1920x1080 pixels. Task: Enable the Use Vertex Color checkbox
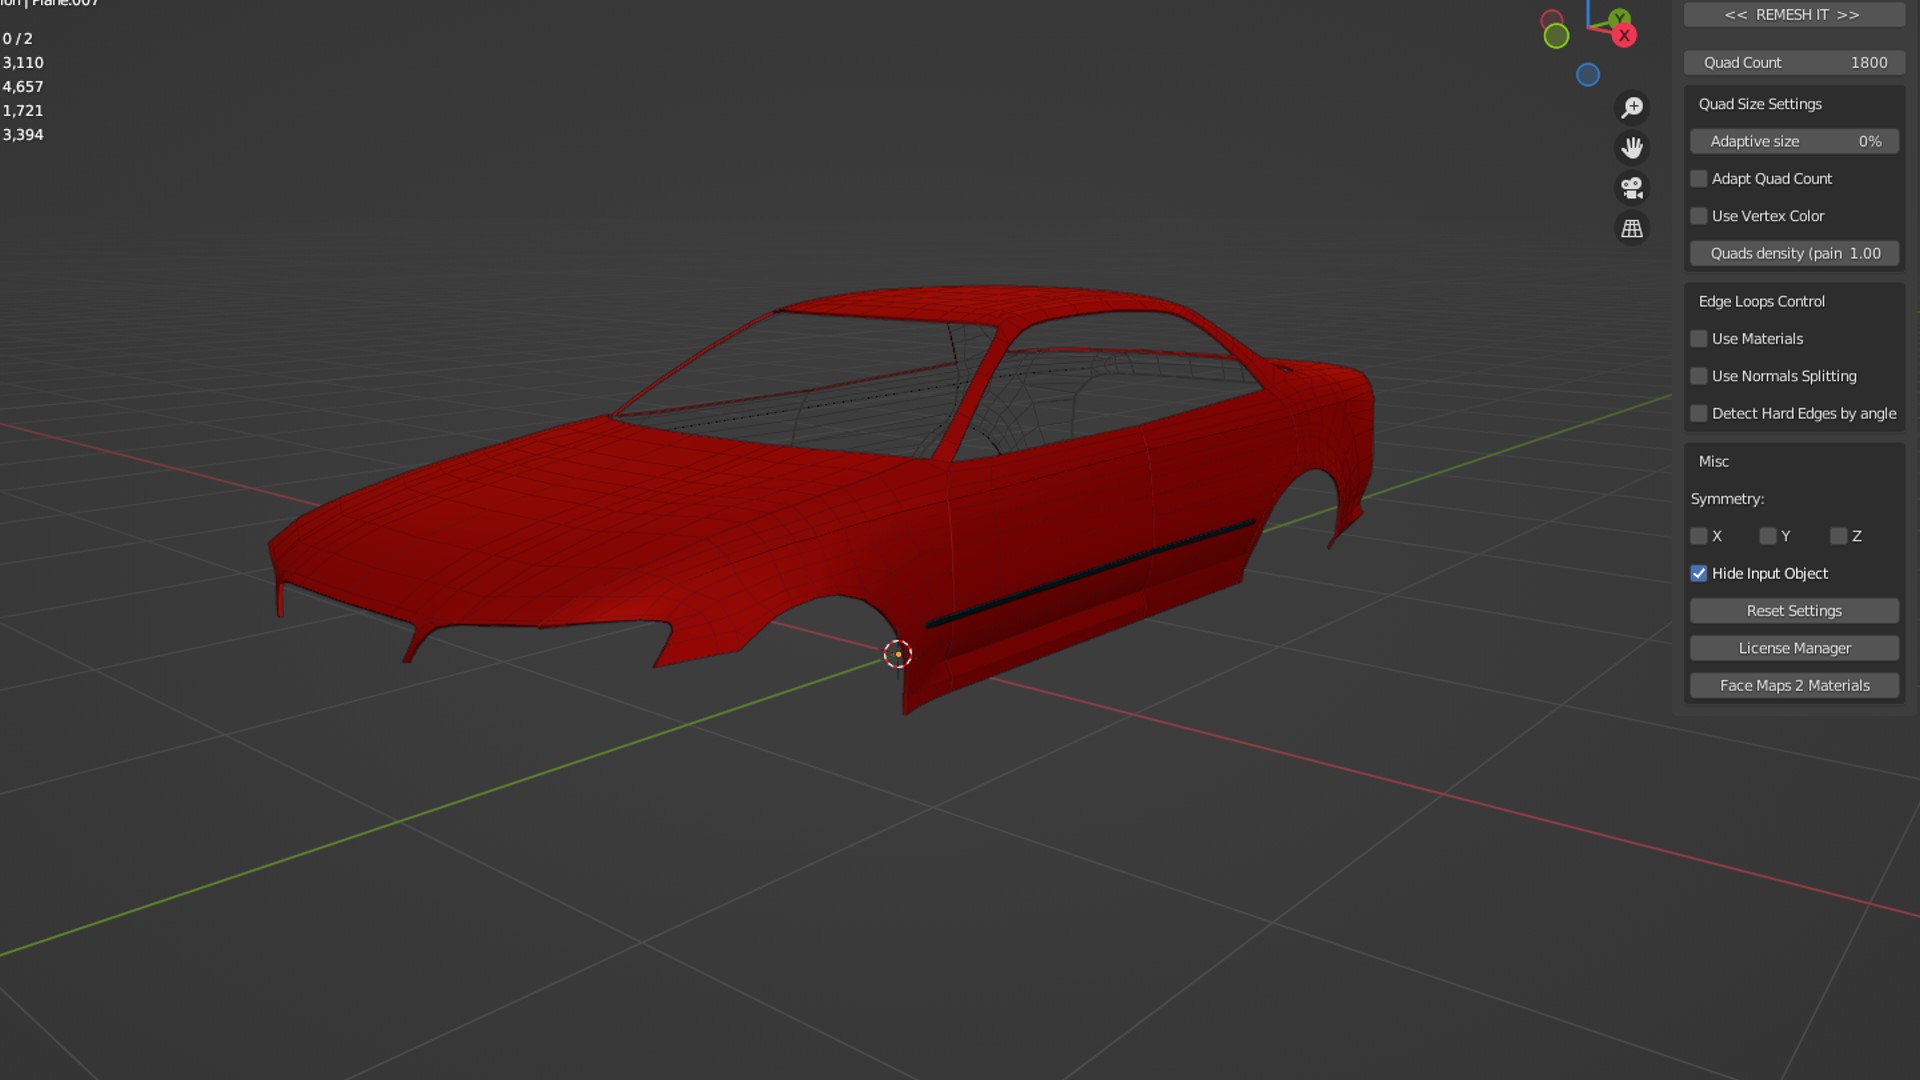click(x=1699, y=216)
